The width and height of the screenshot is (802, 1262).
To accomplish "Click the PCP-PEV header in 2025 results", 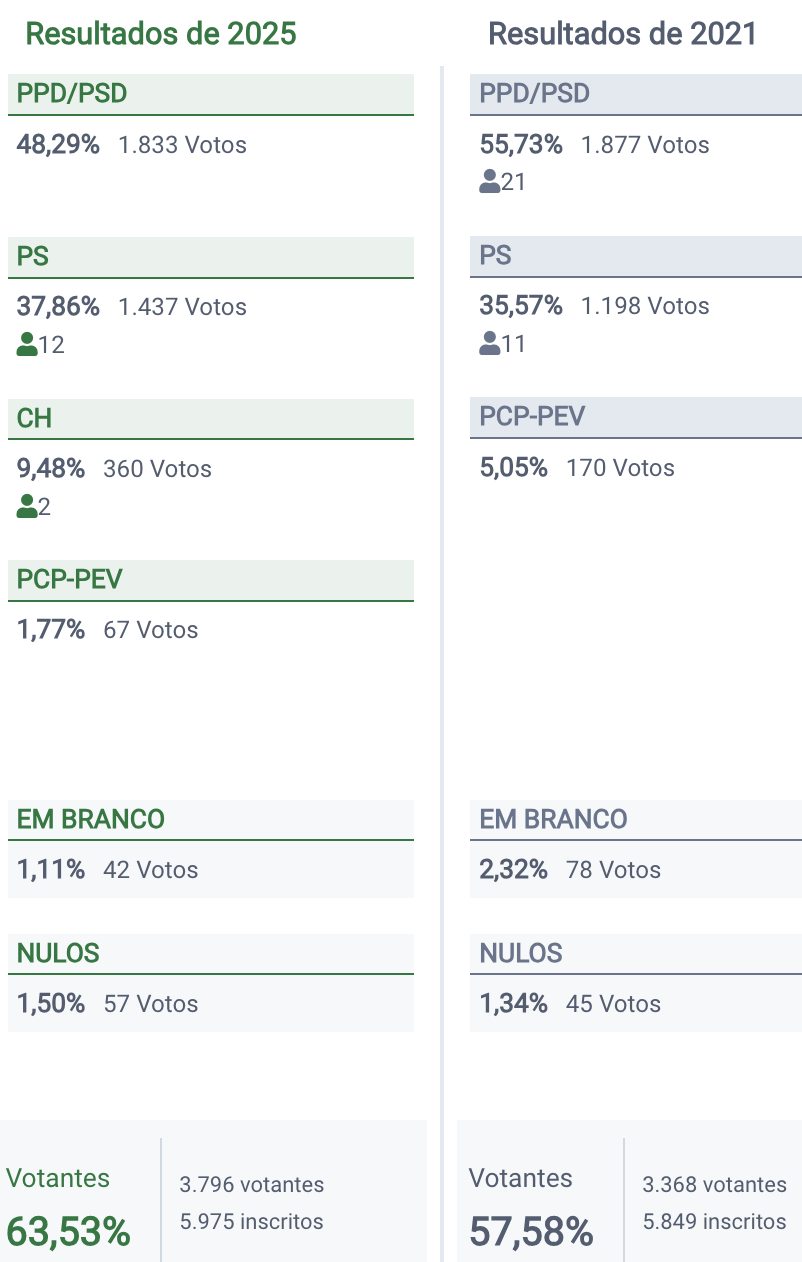I will click(70, 579).
